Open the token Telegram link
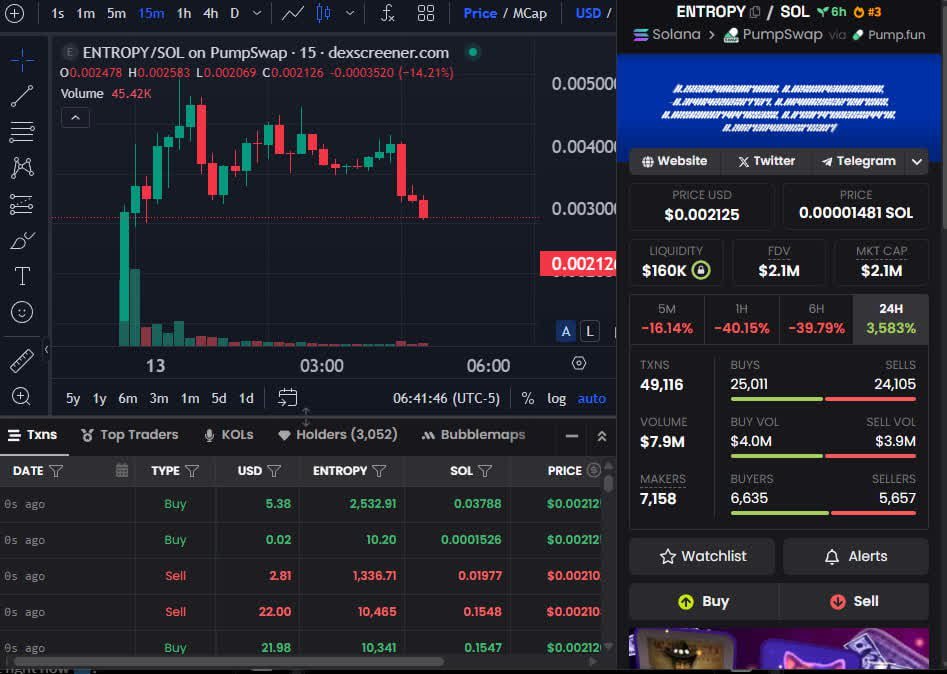The image size is (947, 674). (858, 161)
